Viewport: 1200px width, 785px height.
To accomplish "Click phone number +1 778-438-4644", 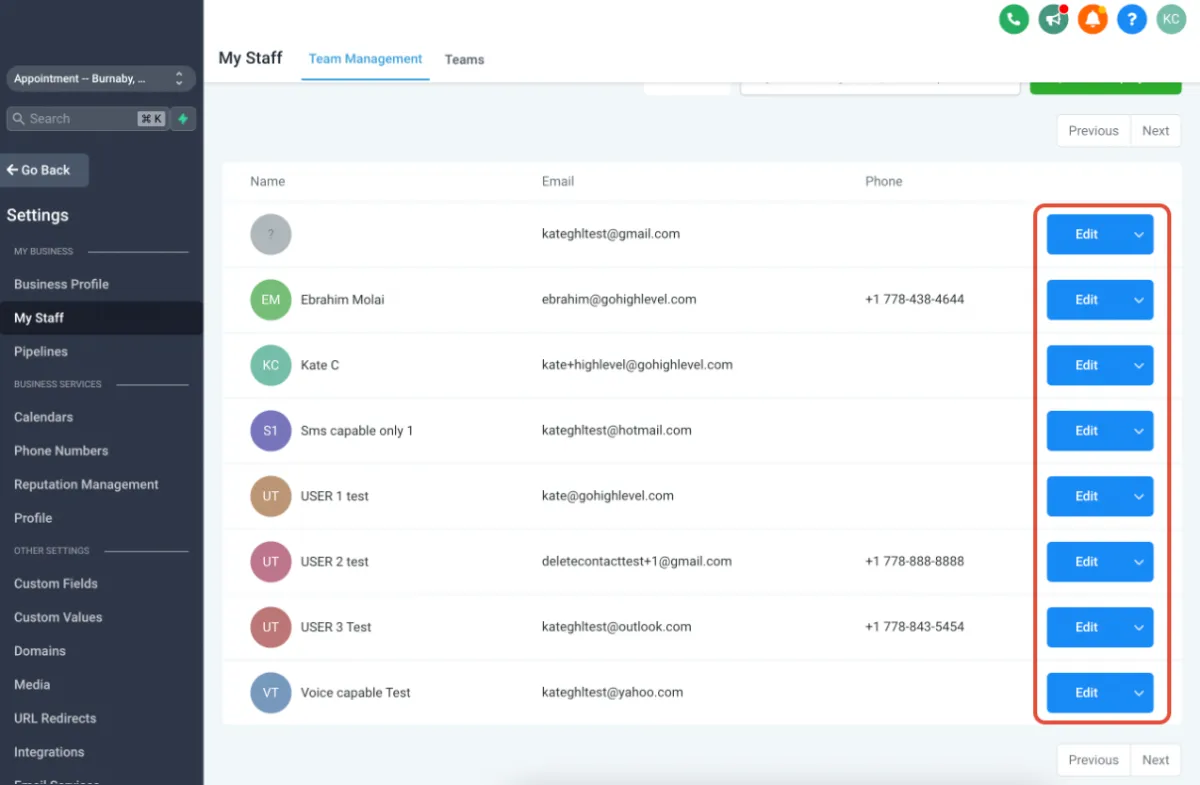I will [914, 299].
